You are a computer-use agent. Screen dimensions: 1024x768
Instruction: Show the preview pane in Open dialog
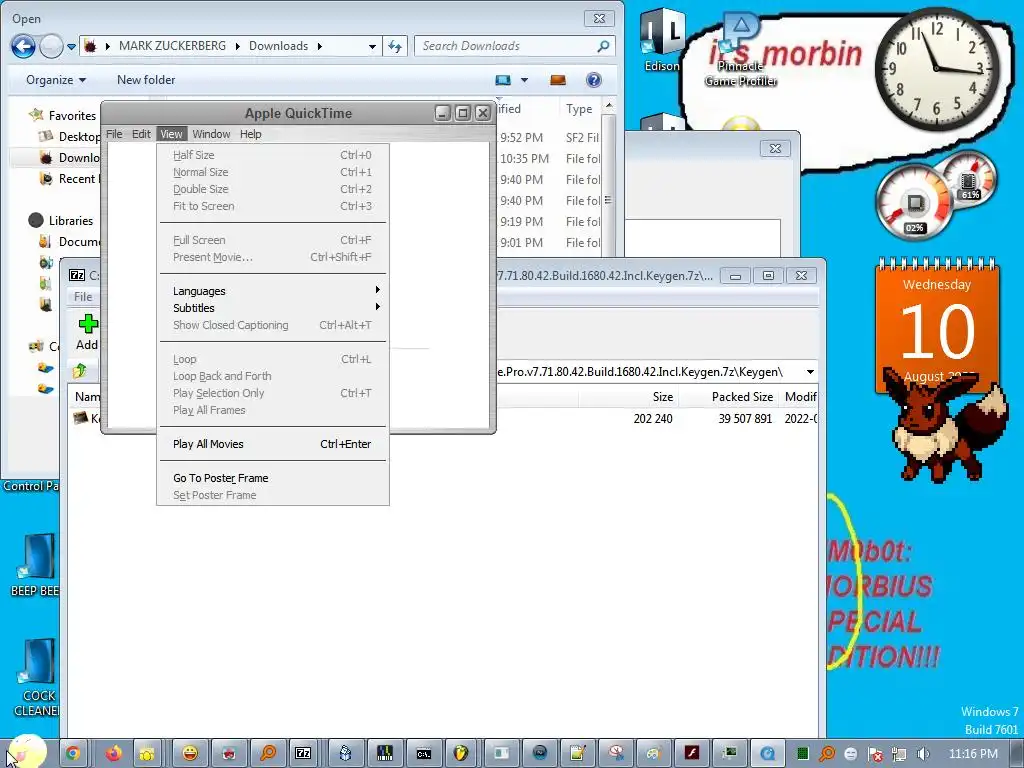click(x=558, y=80)
